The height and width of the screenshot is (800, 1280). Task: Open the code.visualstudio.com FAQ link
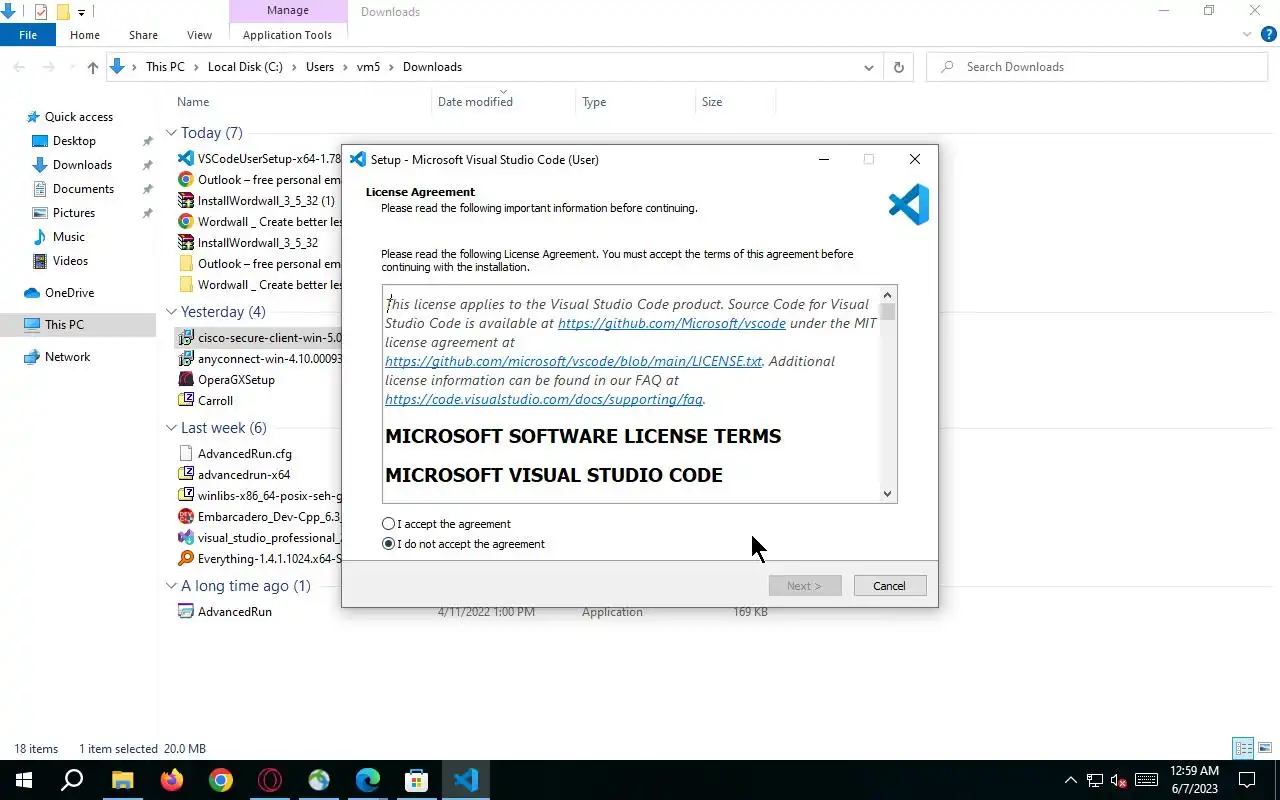point(544,399)
